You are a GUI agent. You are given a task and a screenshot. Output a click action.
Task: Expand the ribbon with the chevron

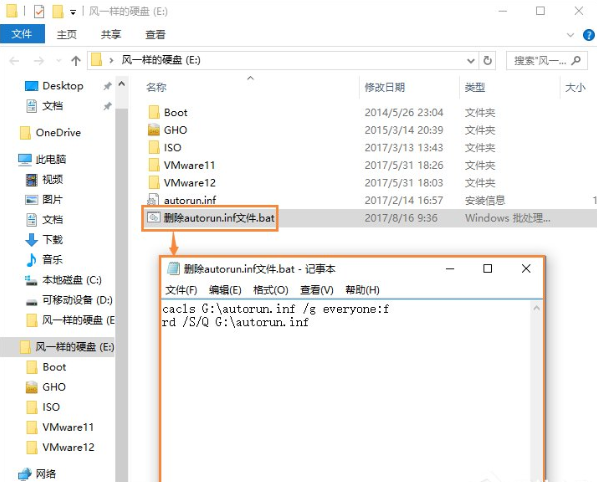coord(570,35)
